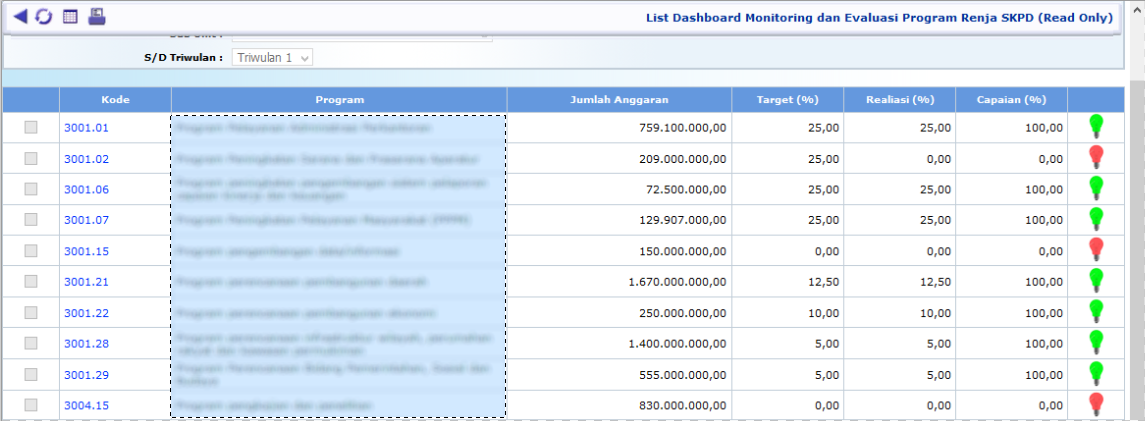Click the Kode column header
1145x421 pixels.
(115, 100)
